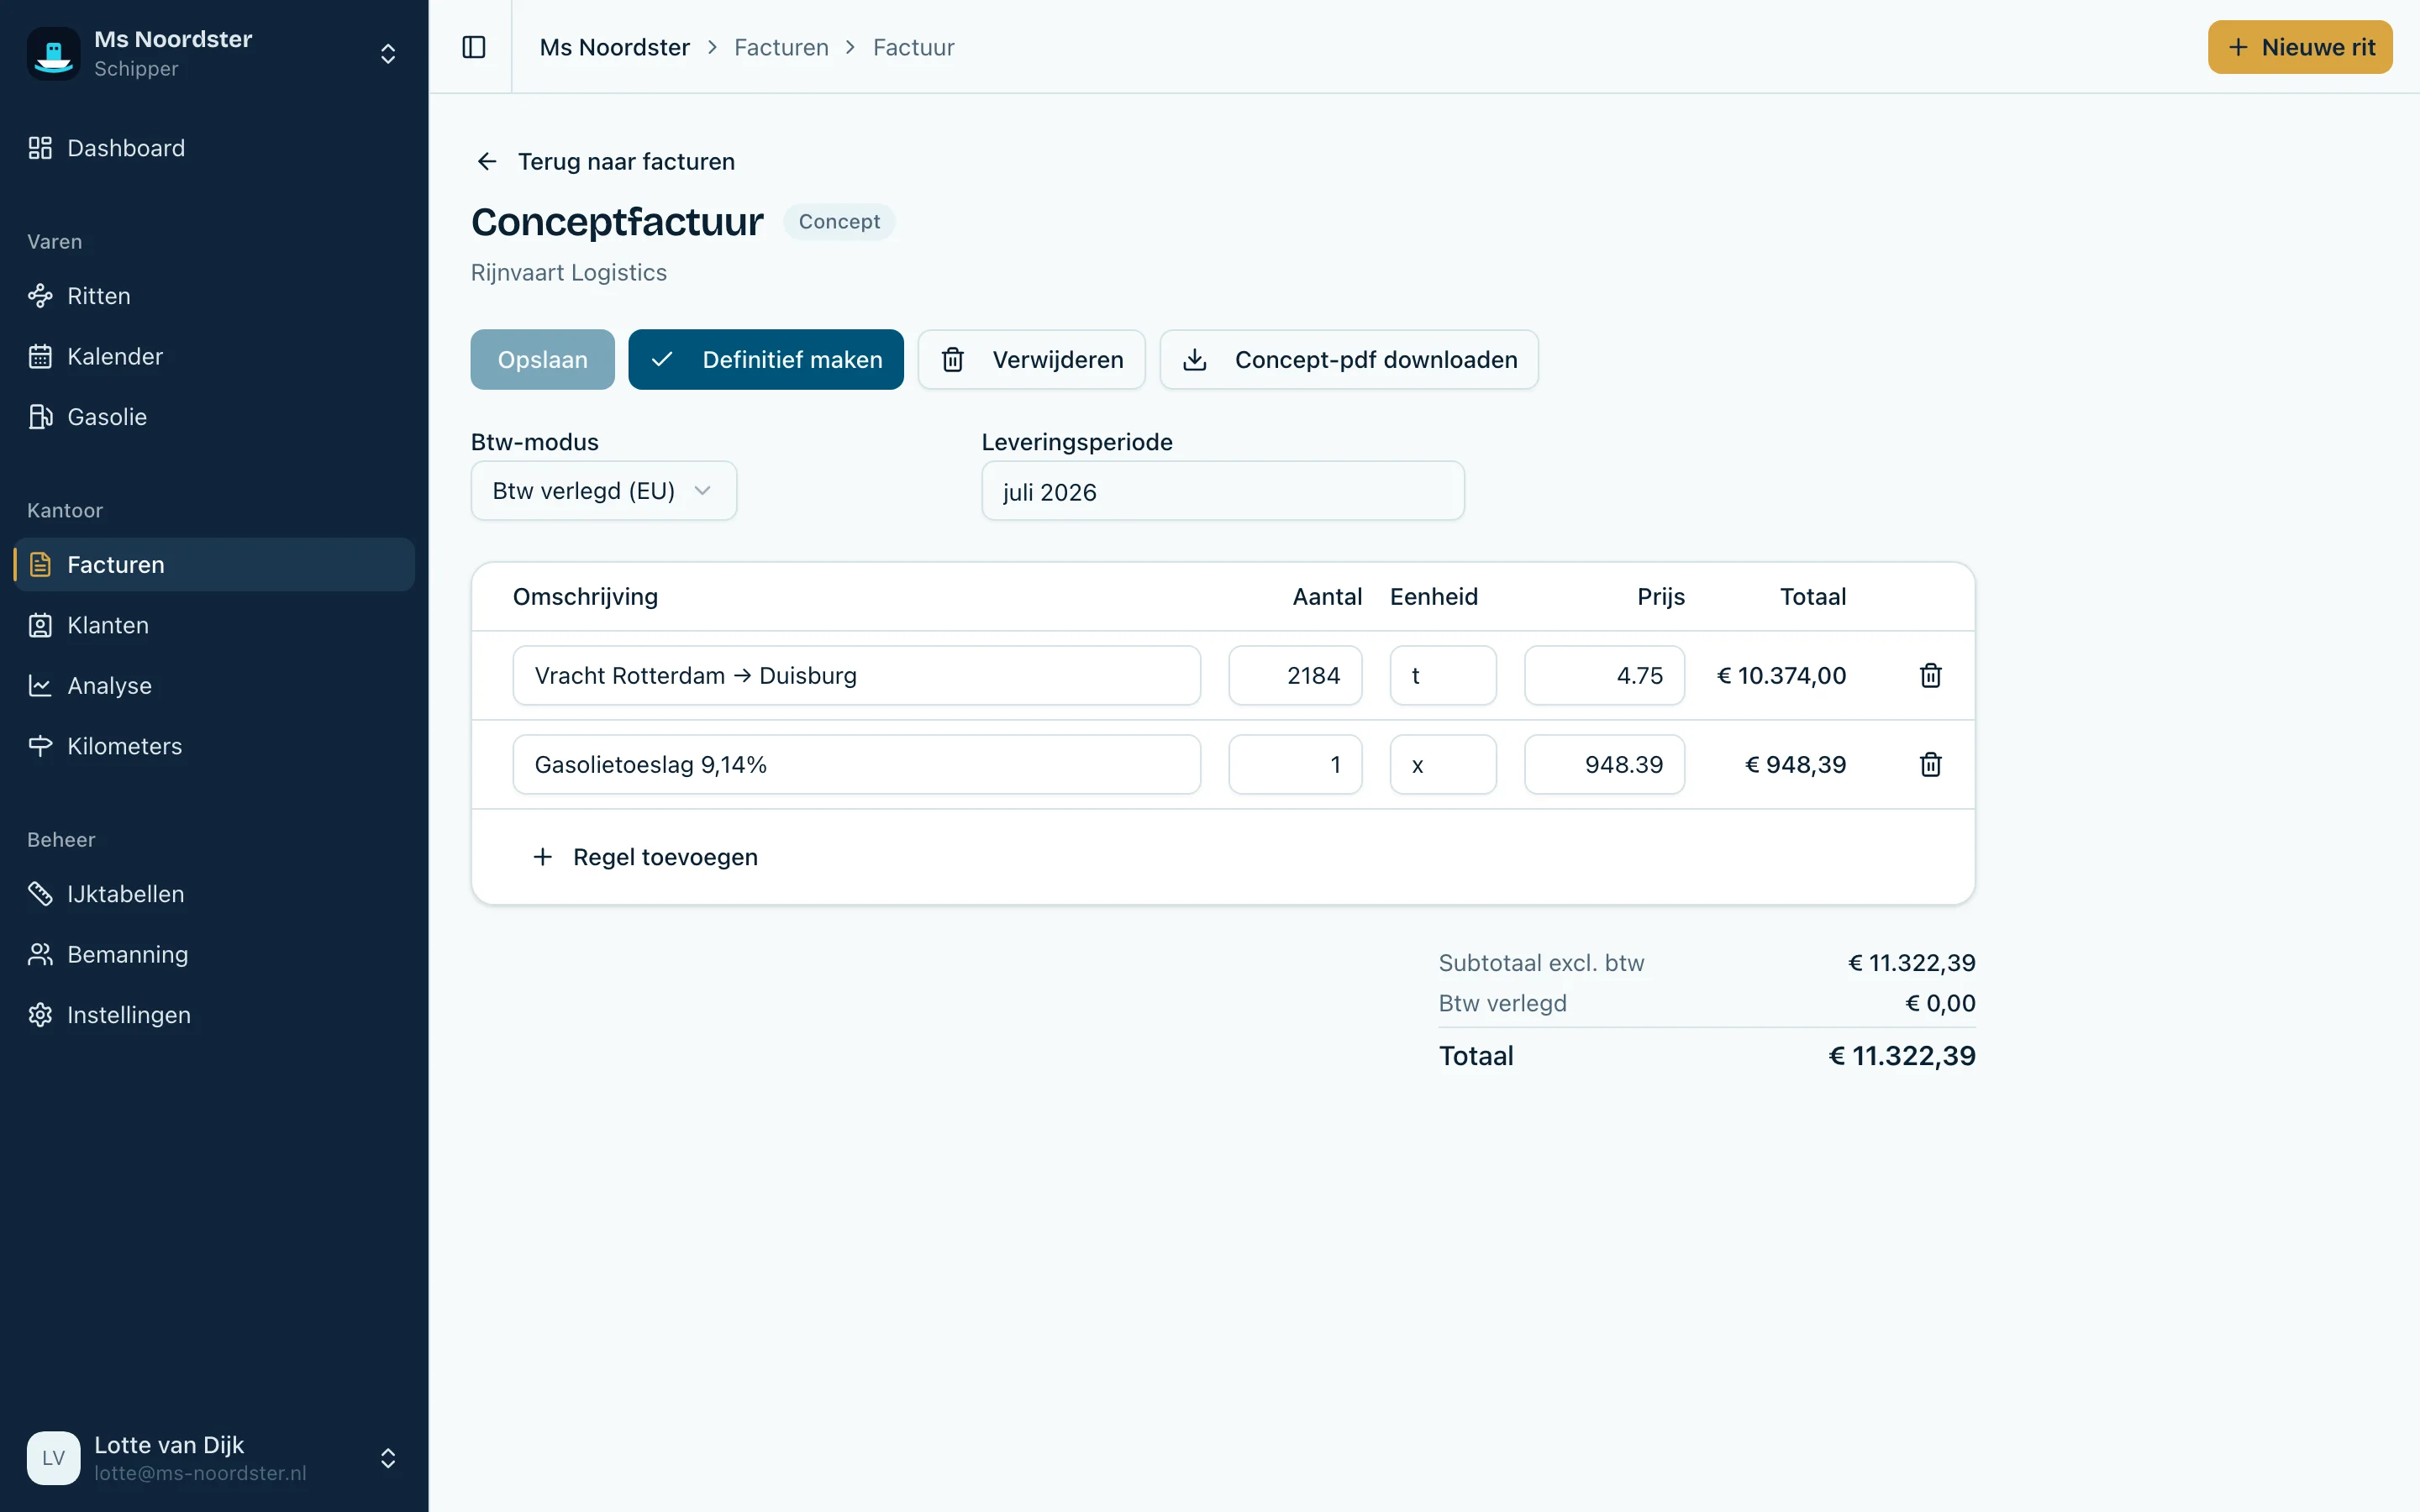Delete the Vracht Rotterdam Duisburg line
Viewport: 2420px width, 1512px height.
[x=1930, y=675]
